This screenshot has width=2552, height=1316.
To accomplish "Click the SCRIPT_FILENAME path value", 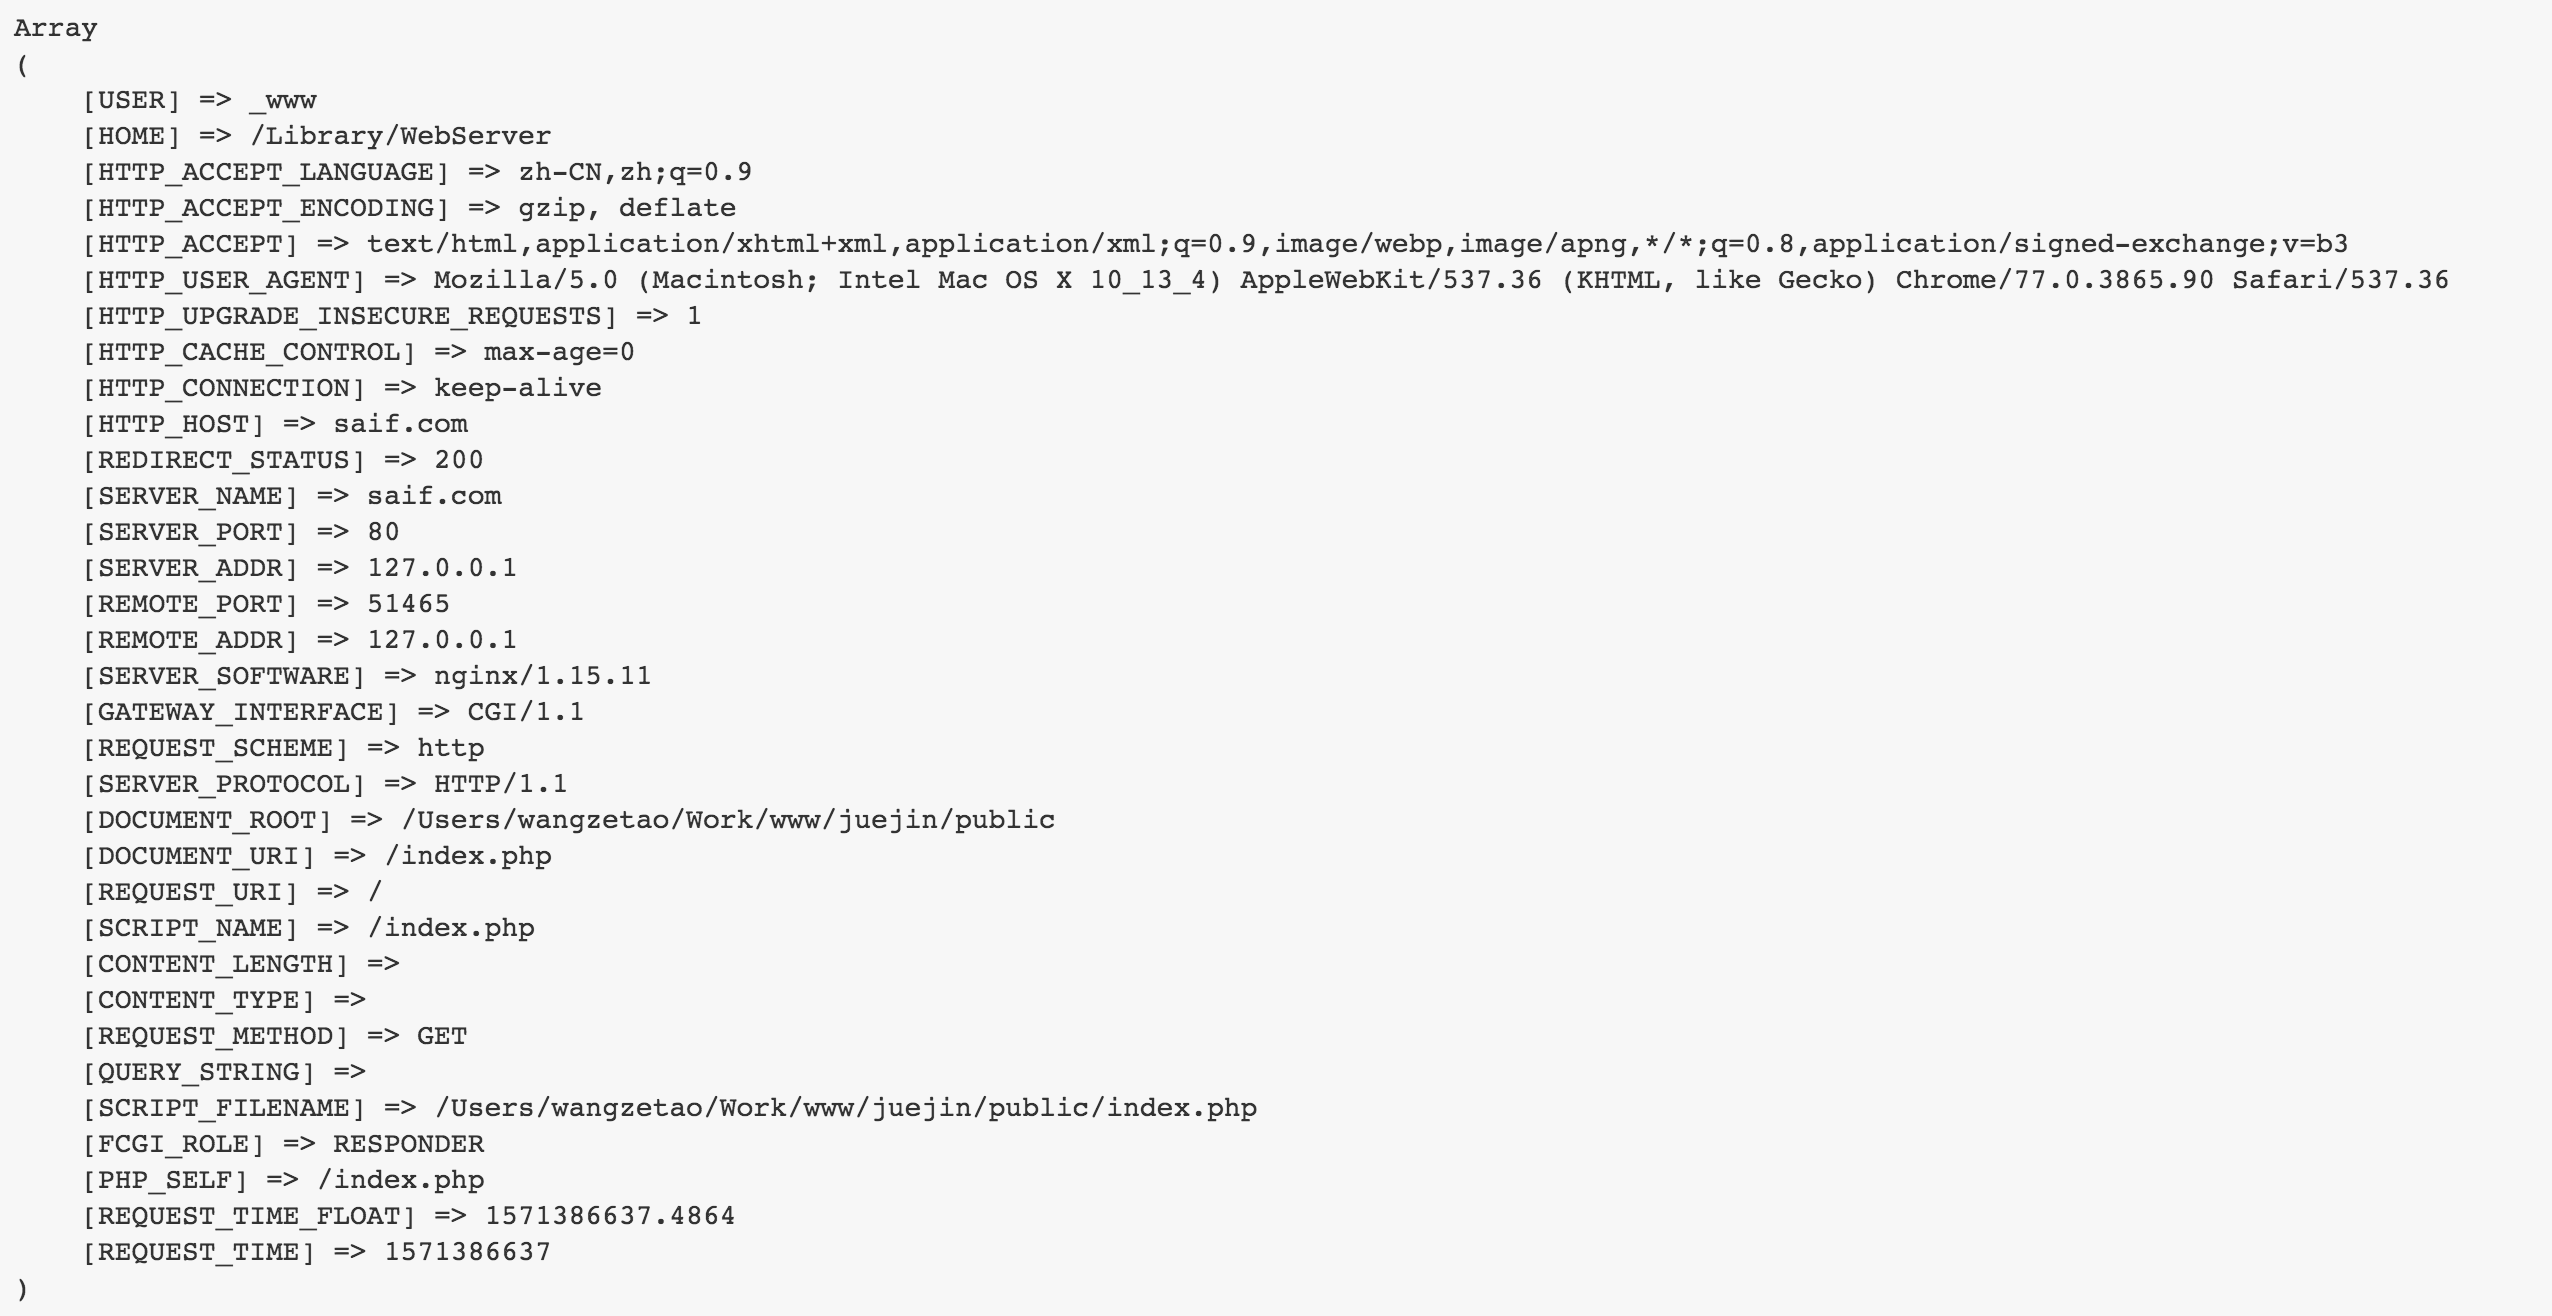I will coord(846,1108).
